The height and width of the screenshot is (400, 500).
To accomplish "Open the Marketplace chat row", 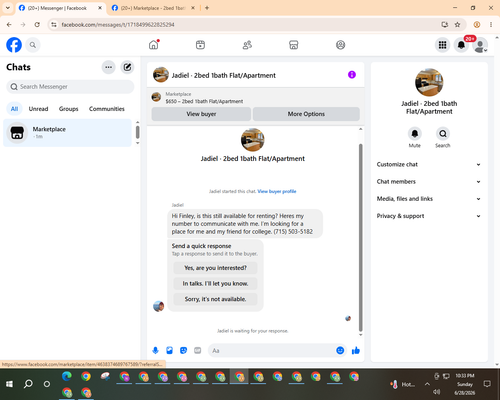I will pyautogui.click(x=67, y=133).
